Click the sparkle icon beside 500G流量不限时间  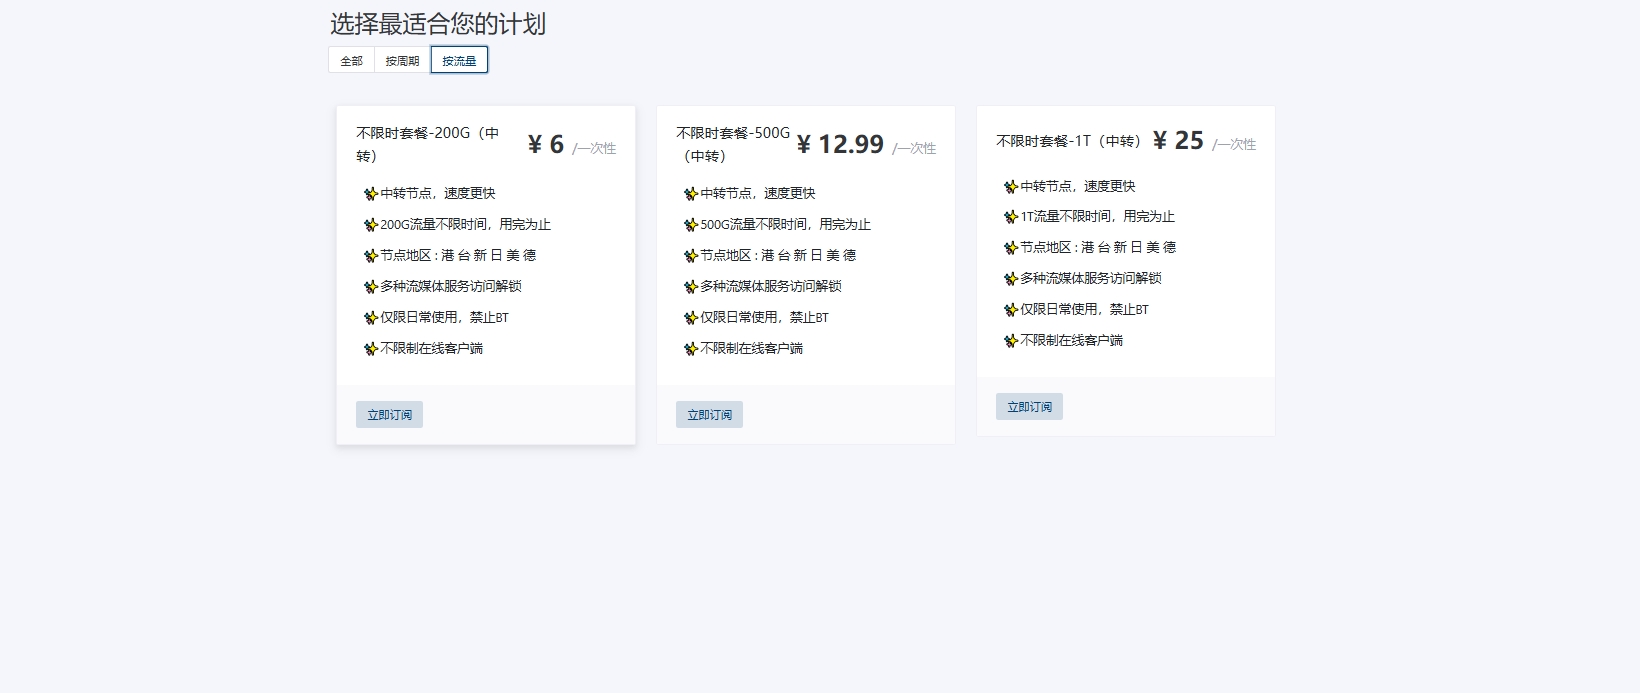coord(691,225)
